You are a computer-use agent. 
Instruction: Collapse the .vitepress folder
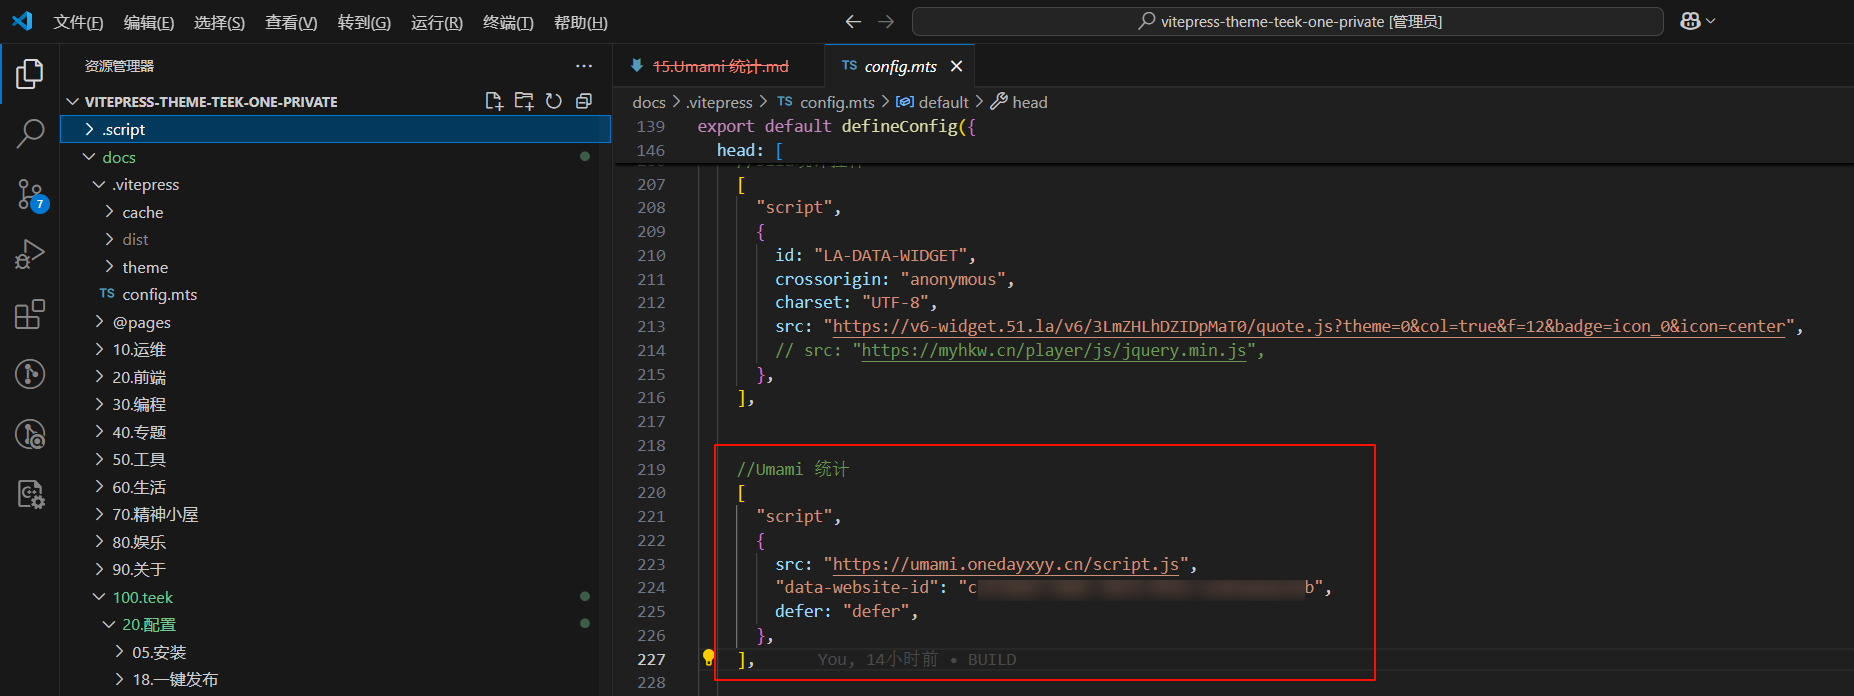(335, 184)
